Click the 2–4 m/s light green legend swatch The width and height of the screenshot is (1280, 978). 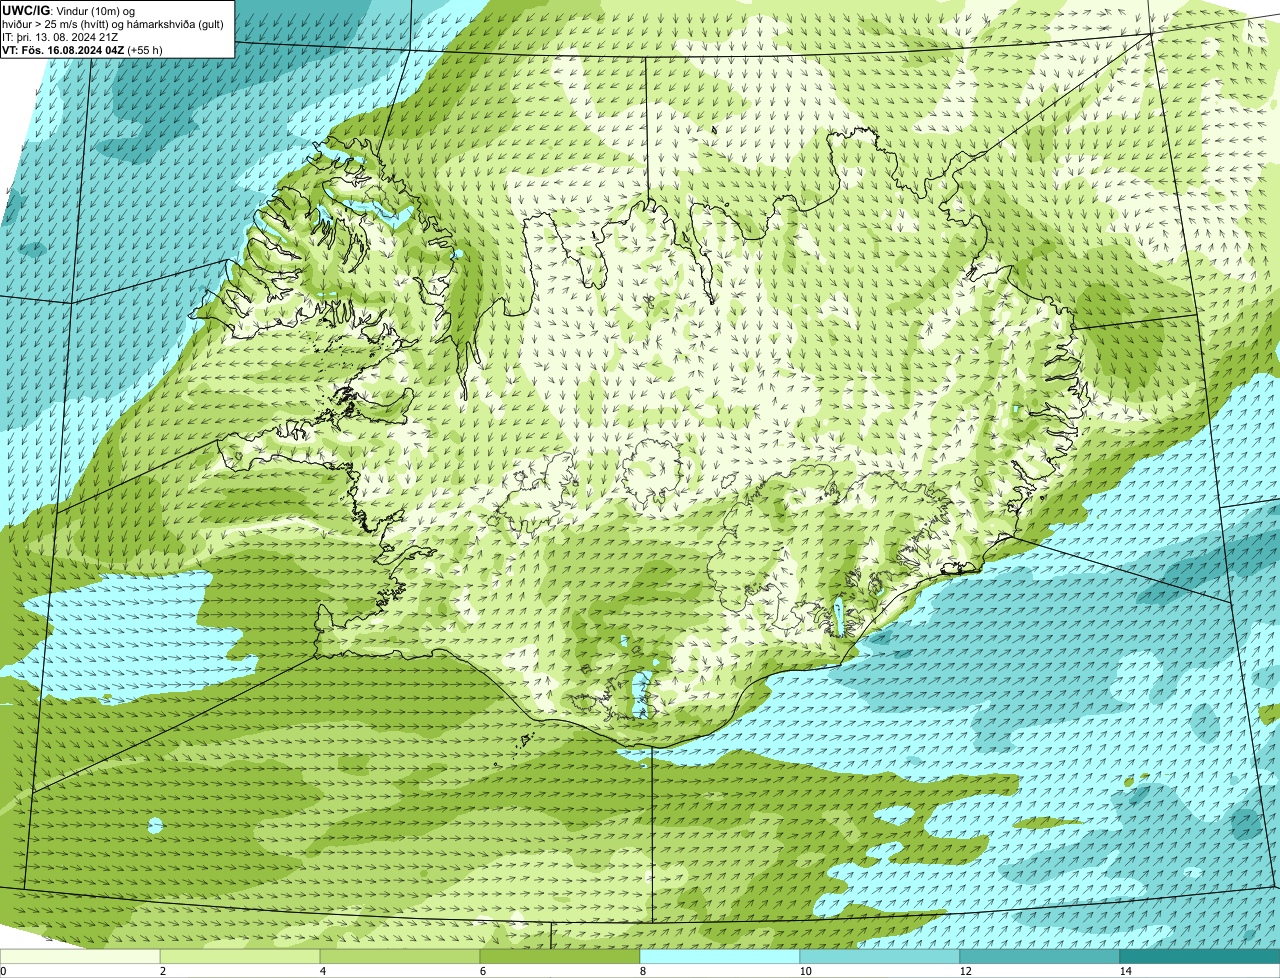(240, 956)
